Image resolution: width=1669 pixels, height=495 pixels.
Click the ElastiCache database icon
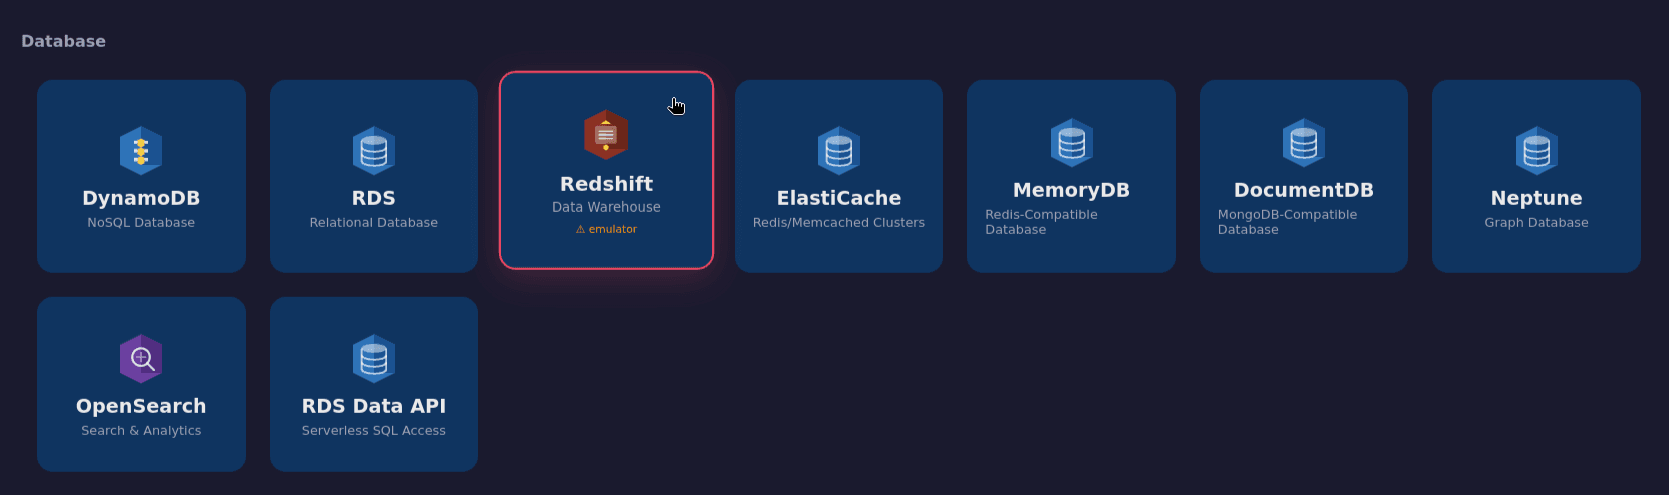839,151
